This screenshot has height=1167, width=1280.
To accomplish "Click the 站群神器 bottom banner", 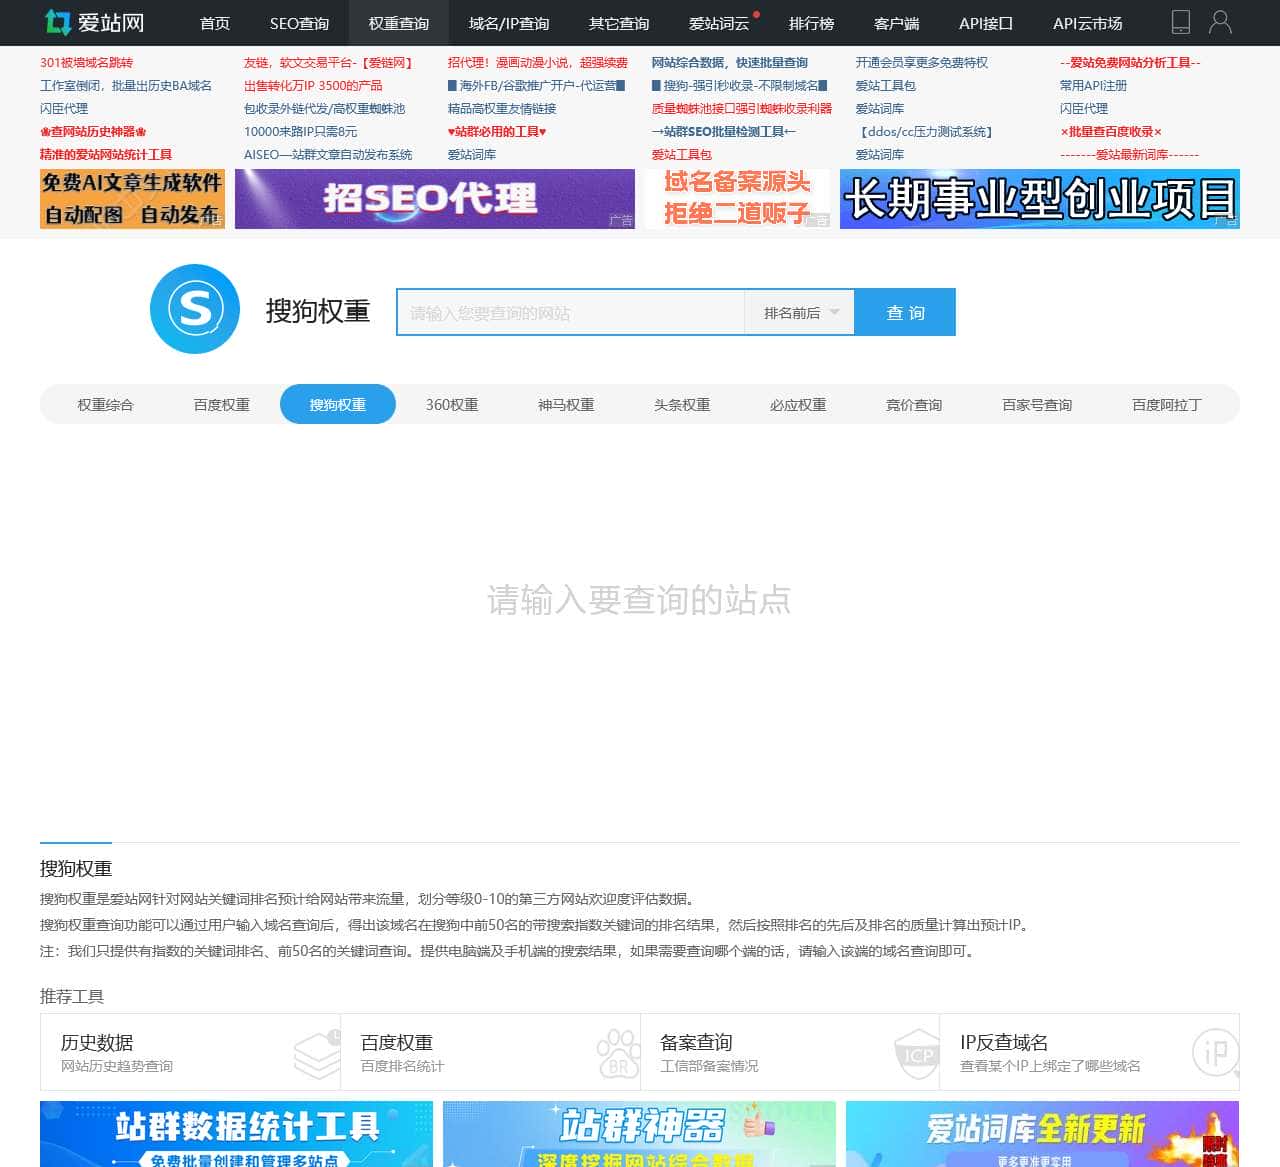I will [x=639, y=1134].
